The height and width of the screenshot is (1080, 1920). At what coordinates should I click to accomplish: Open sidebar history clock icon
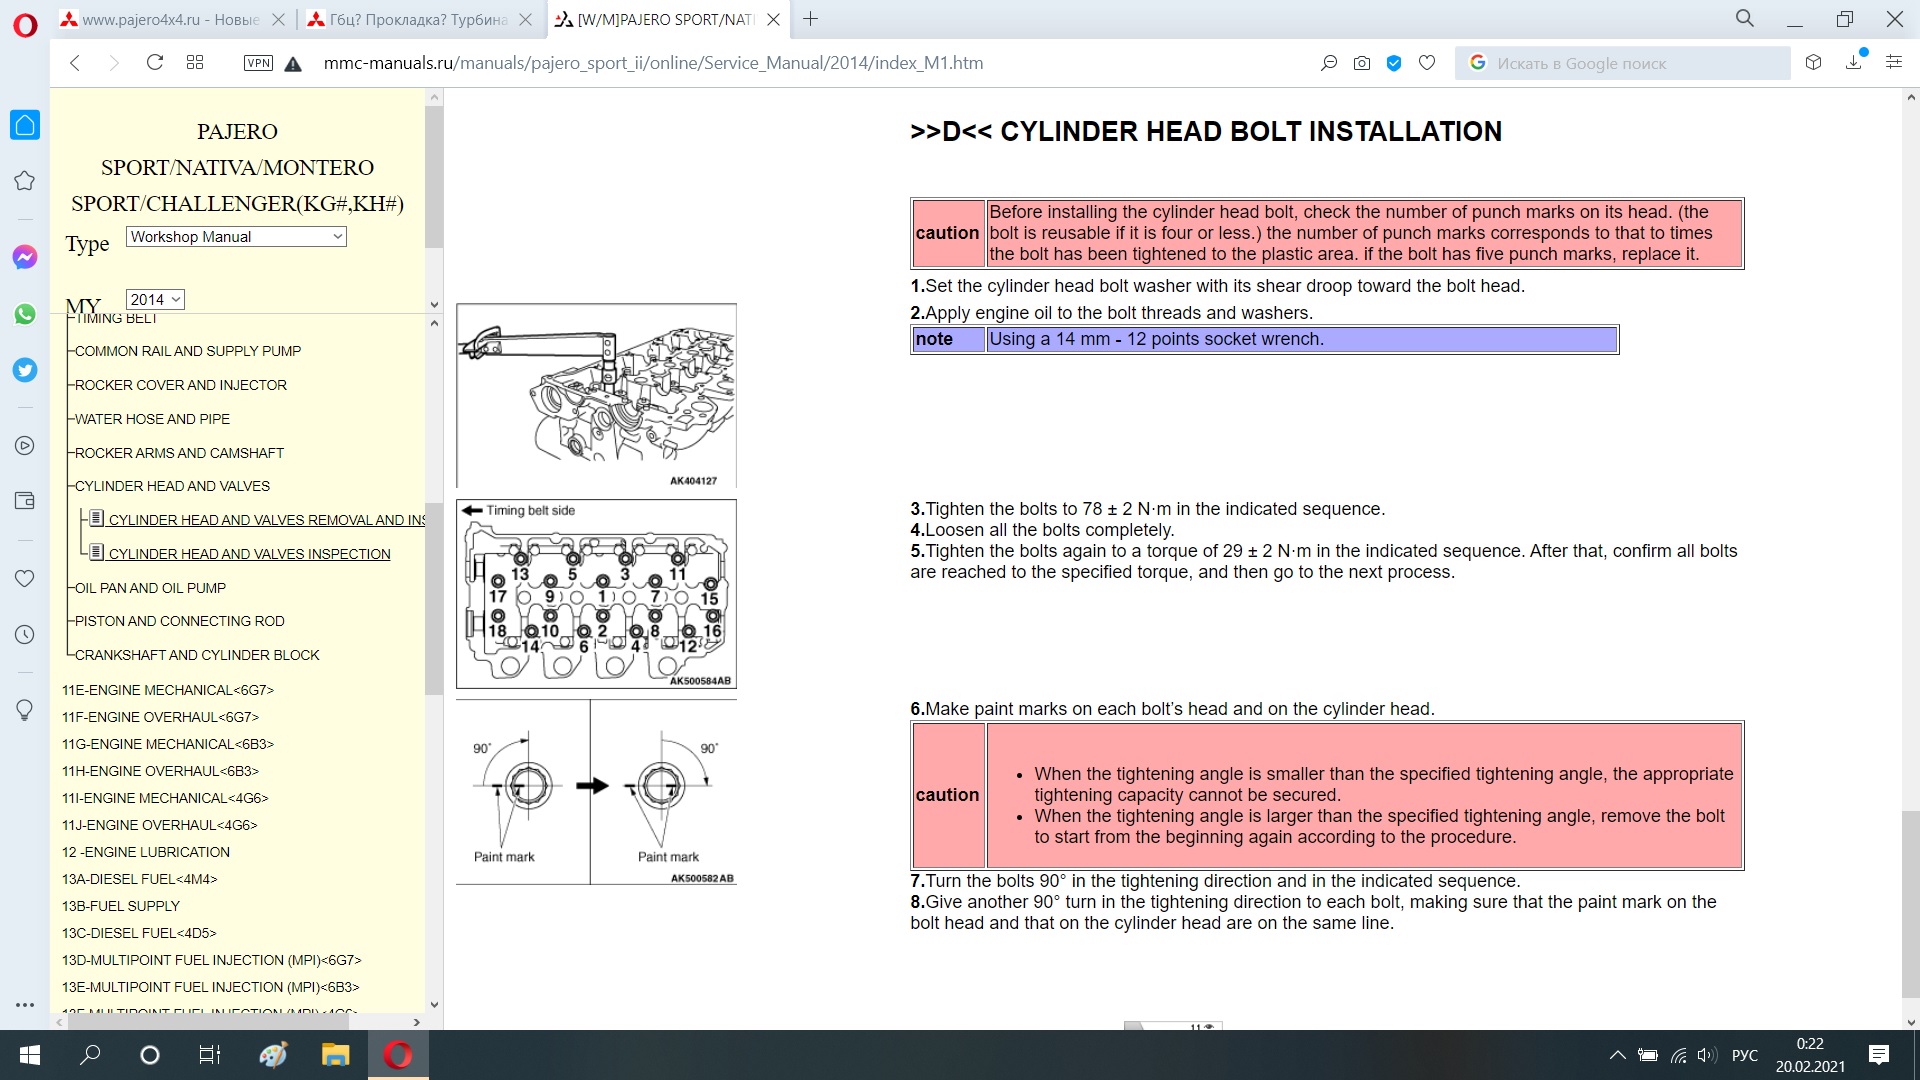click(25, 635)
